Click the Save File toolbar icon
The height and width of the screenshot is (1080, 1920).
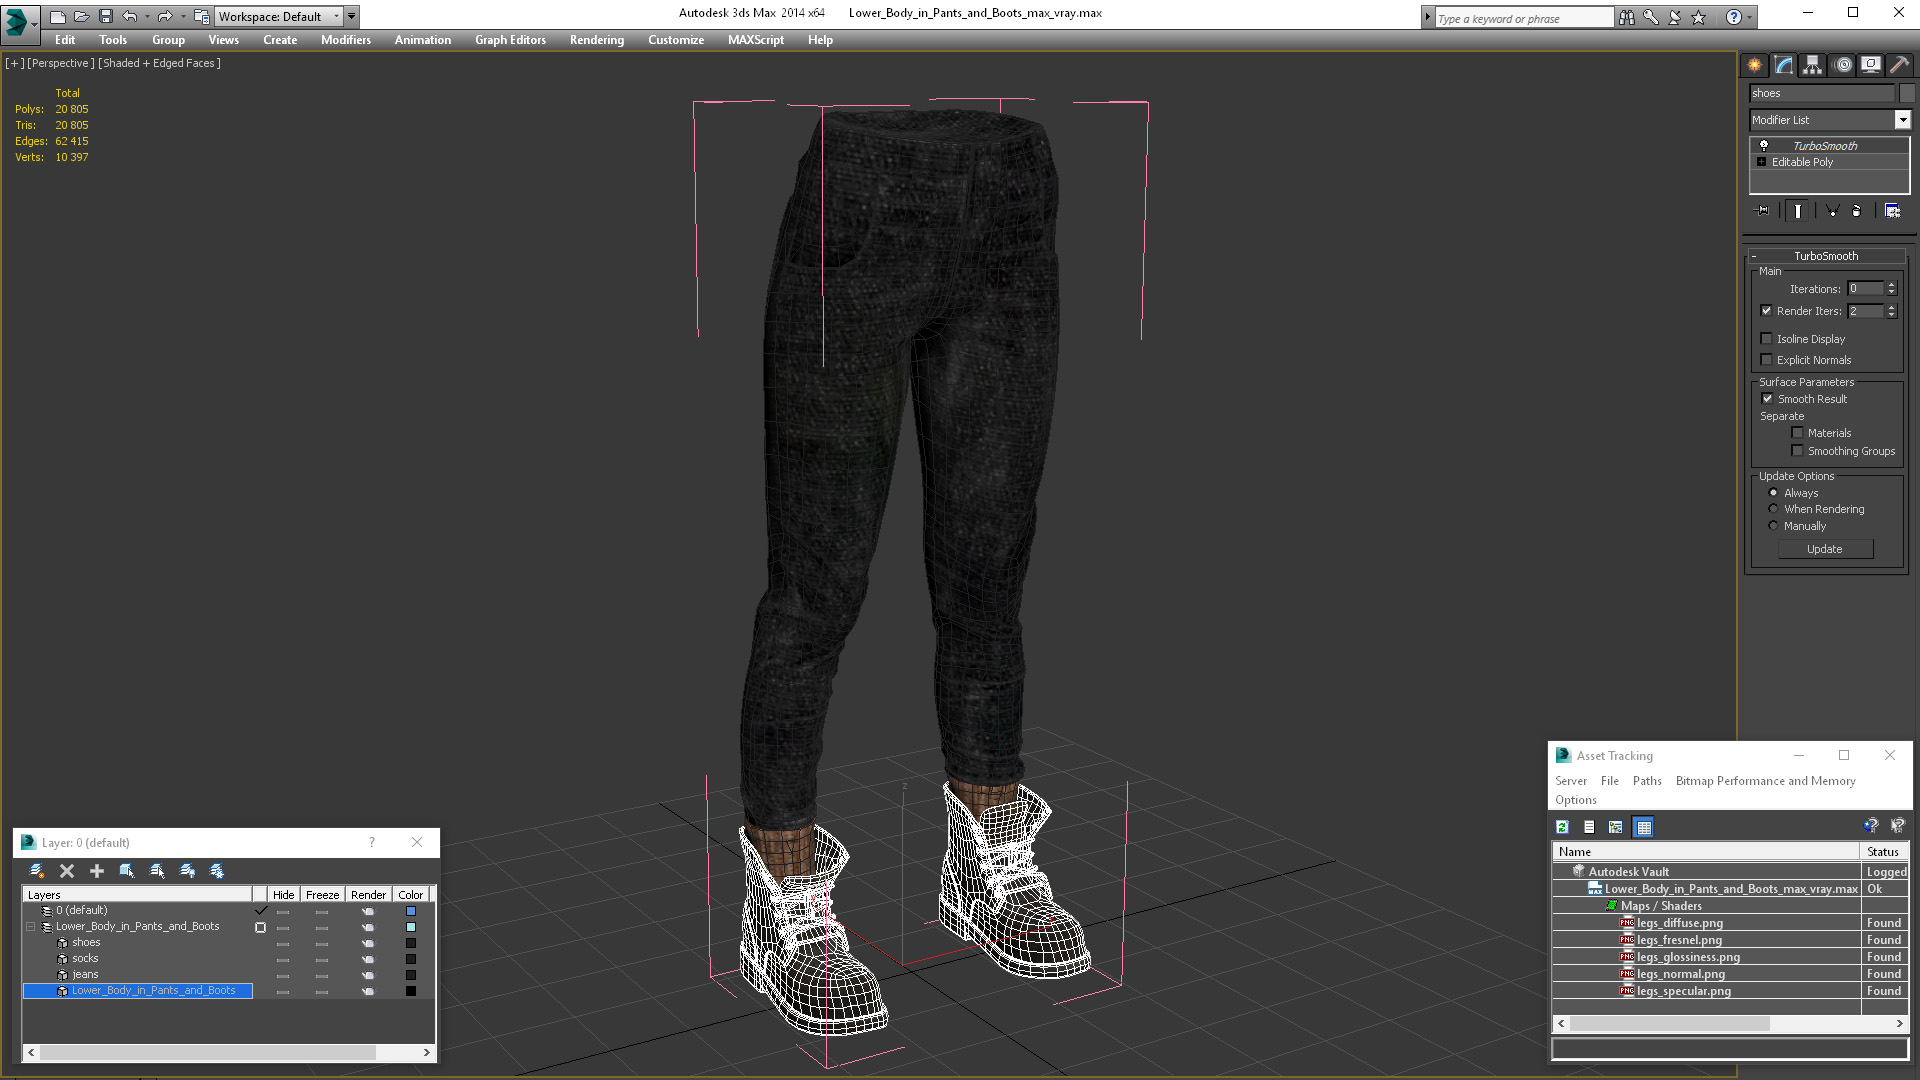106,16
